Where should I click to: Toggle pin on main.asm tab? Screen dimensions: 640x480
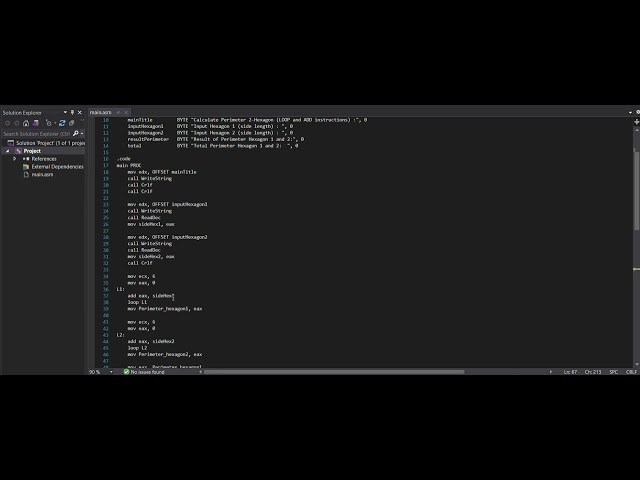pyautogui.click(x=118, y=112)
